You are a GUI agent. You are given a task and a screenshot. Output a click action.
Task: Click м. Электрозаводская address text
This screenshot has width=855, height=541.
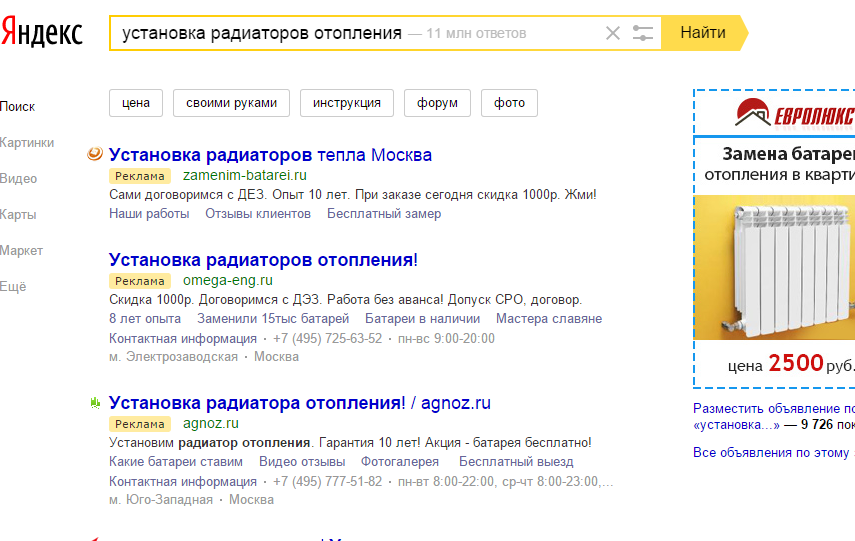[x=173, y=357]
